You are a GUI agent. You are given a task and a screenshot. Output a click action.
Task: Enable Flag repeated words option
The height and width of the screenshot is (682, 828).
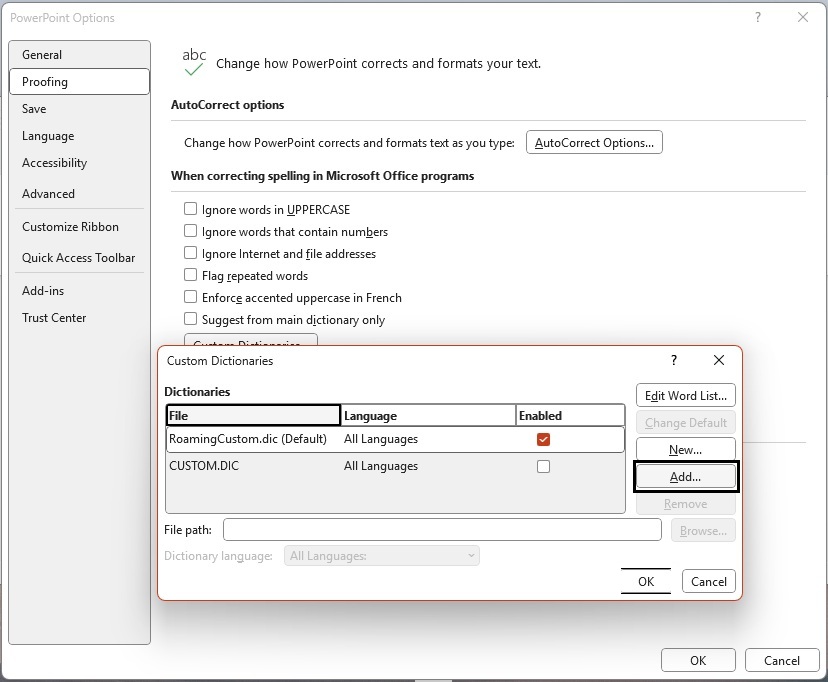click(190, 276)
